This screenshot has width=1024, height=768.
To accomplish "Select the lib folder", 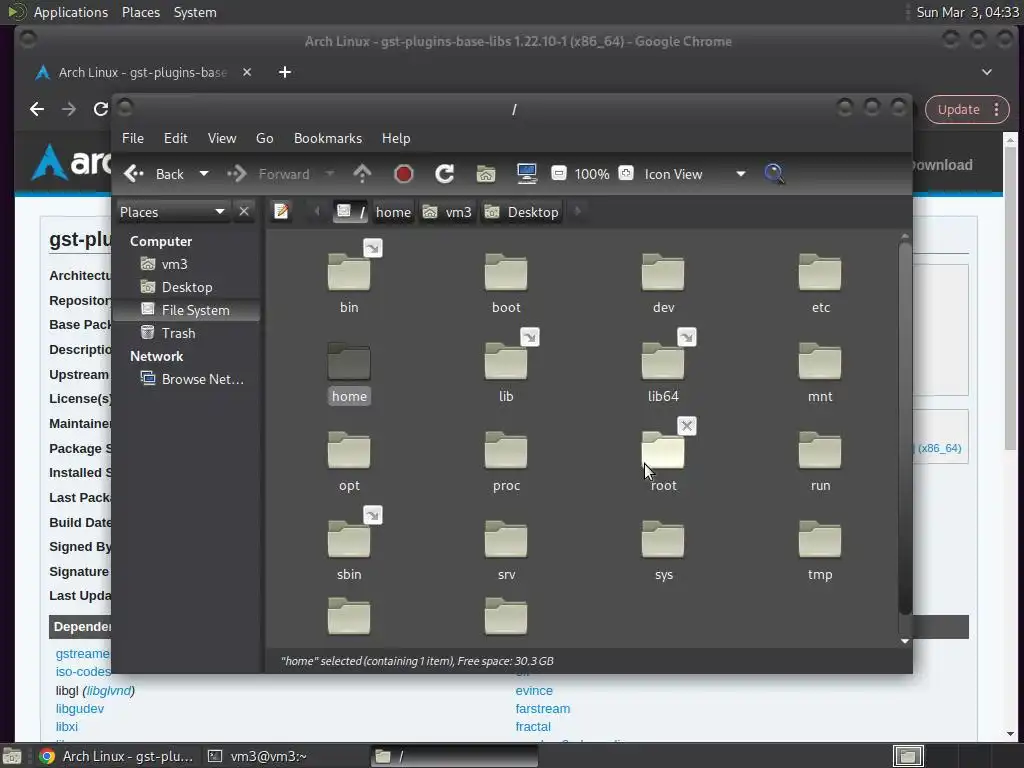I will [x=505, y=360].
